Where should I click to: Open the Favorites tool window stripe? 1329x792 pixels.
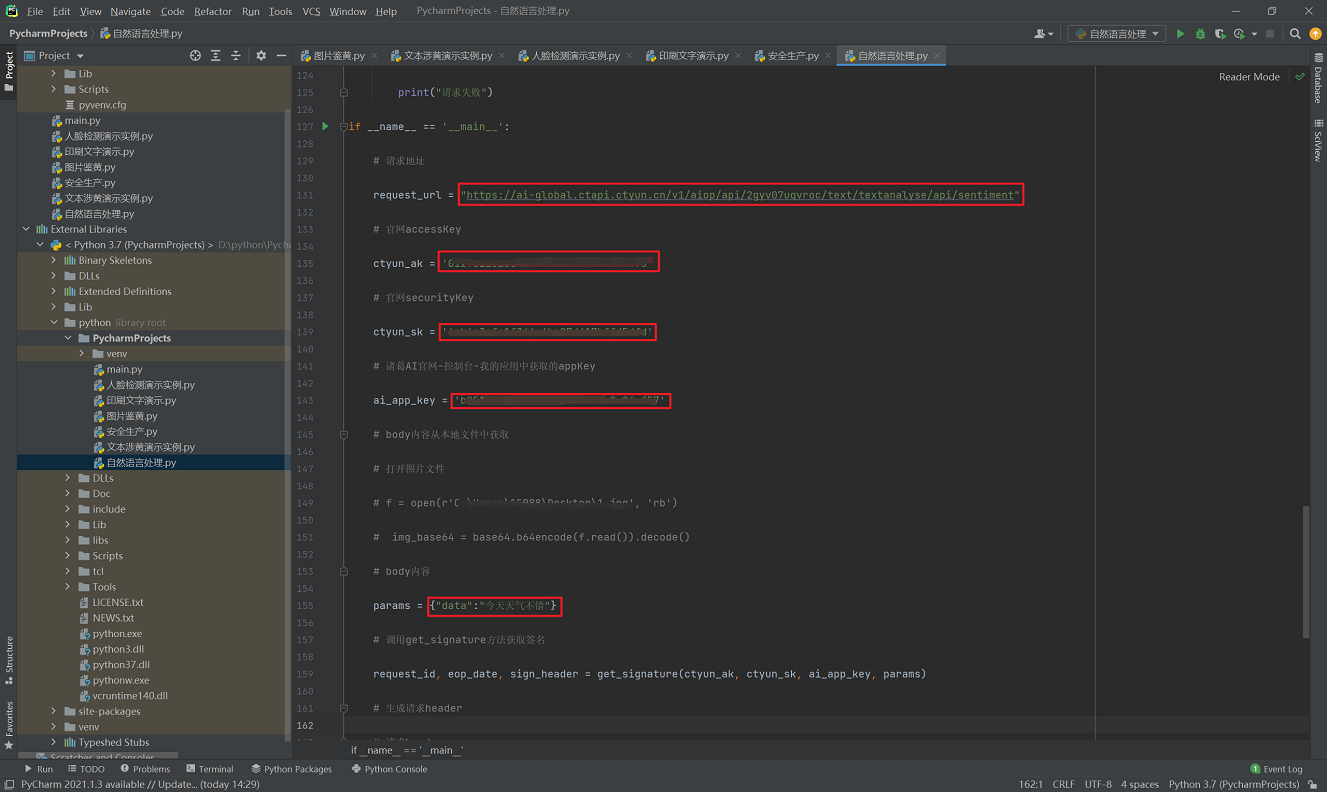(9, 726)
